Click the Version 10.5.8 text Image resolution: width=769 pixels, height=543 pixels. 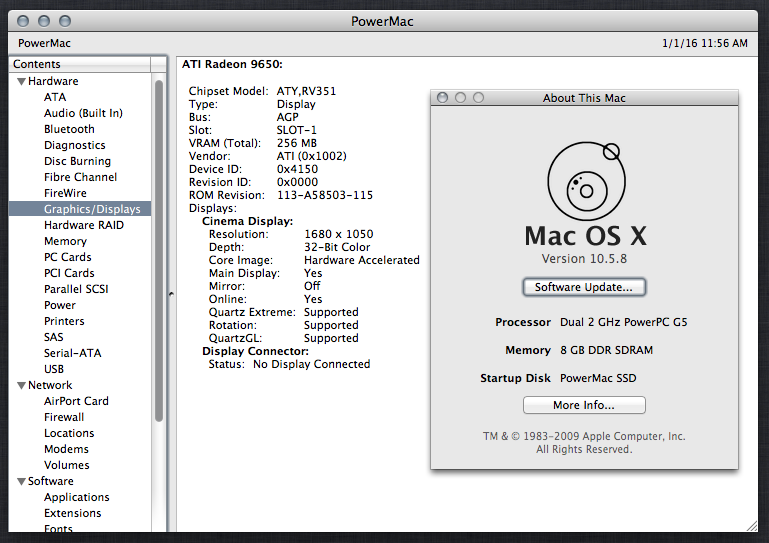click(584, 259)
